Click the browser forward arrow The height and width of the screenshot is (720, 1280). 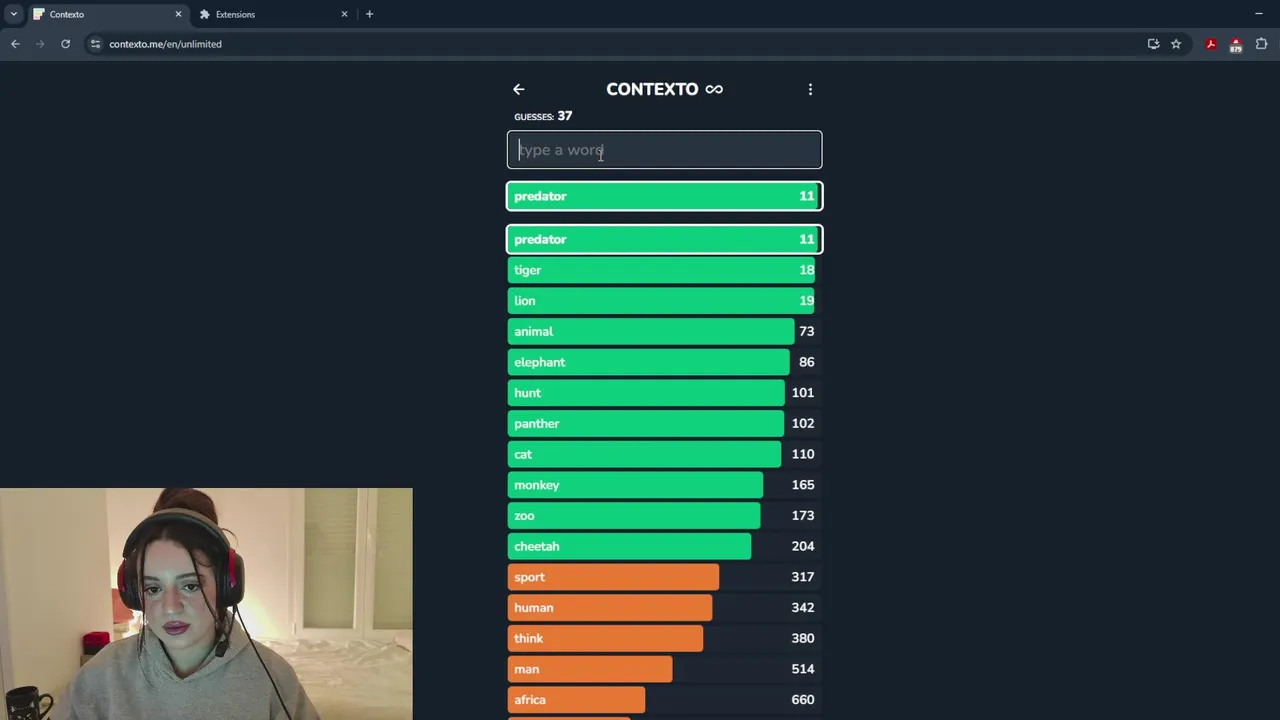pyautogui.click(x=40, y=44)
